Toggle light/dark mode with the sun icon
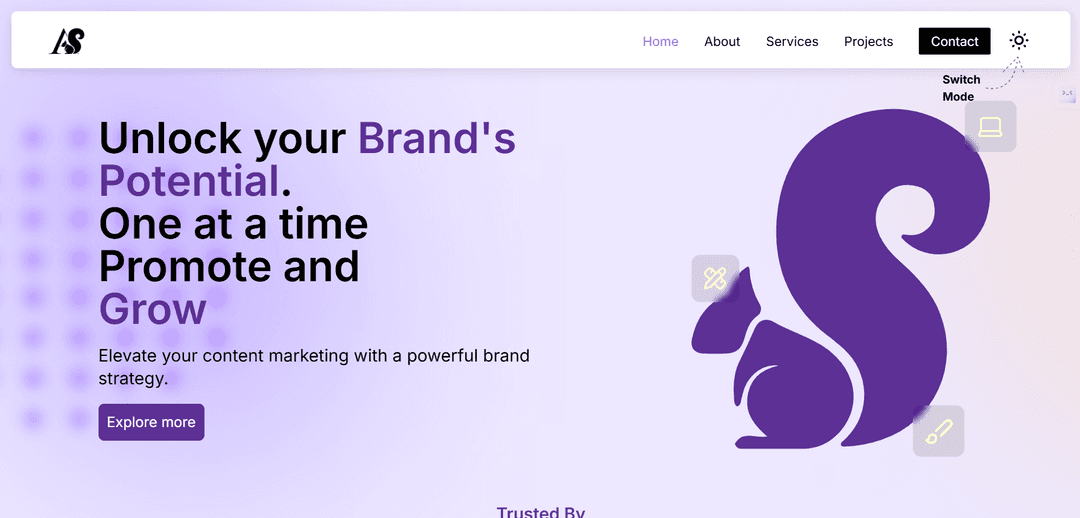This screenshot has width=1080, height=518. [1018, 41]
